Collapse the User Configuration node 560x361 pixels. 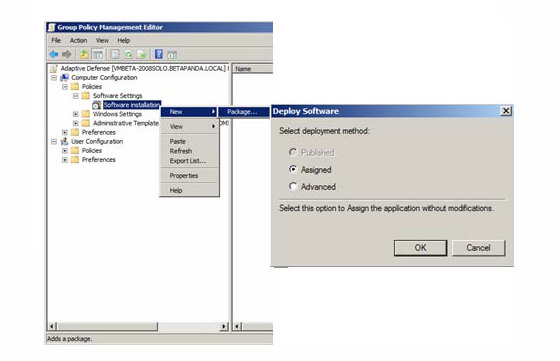[54, 141]
